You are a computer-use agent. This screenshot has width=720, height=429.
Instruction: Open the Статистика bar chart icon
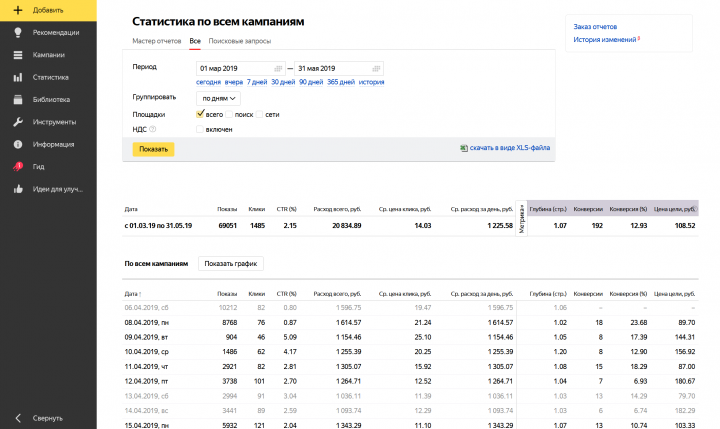18,77
